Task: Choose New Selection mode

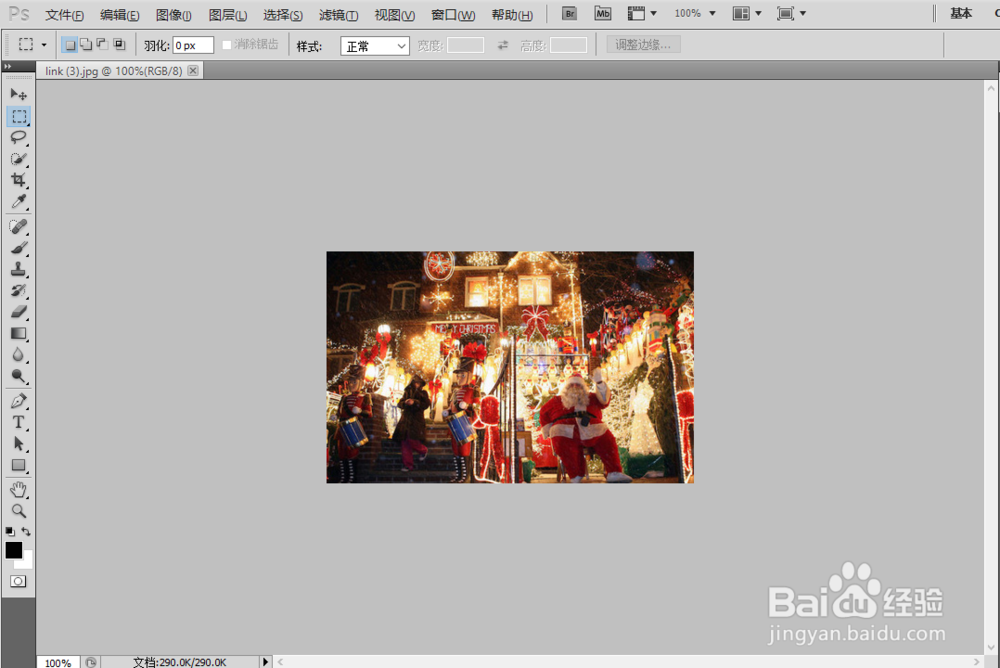Action: (x=70, y=45)
